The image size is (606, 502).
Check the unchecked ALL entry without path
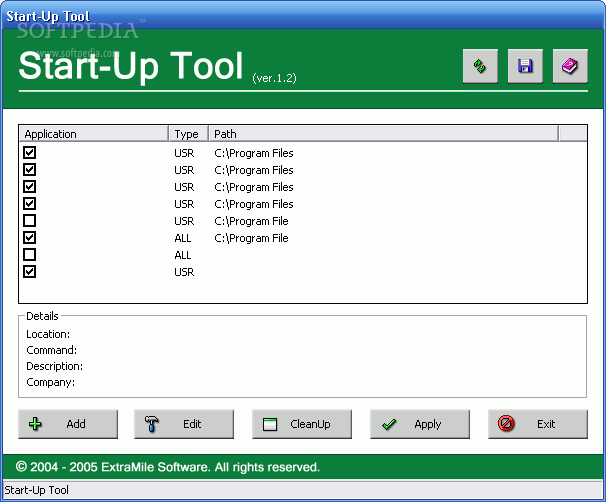click(30, 255)
